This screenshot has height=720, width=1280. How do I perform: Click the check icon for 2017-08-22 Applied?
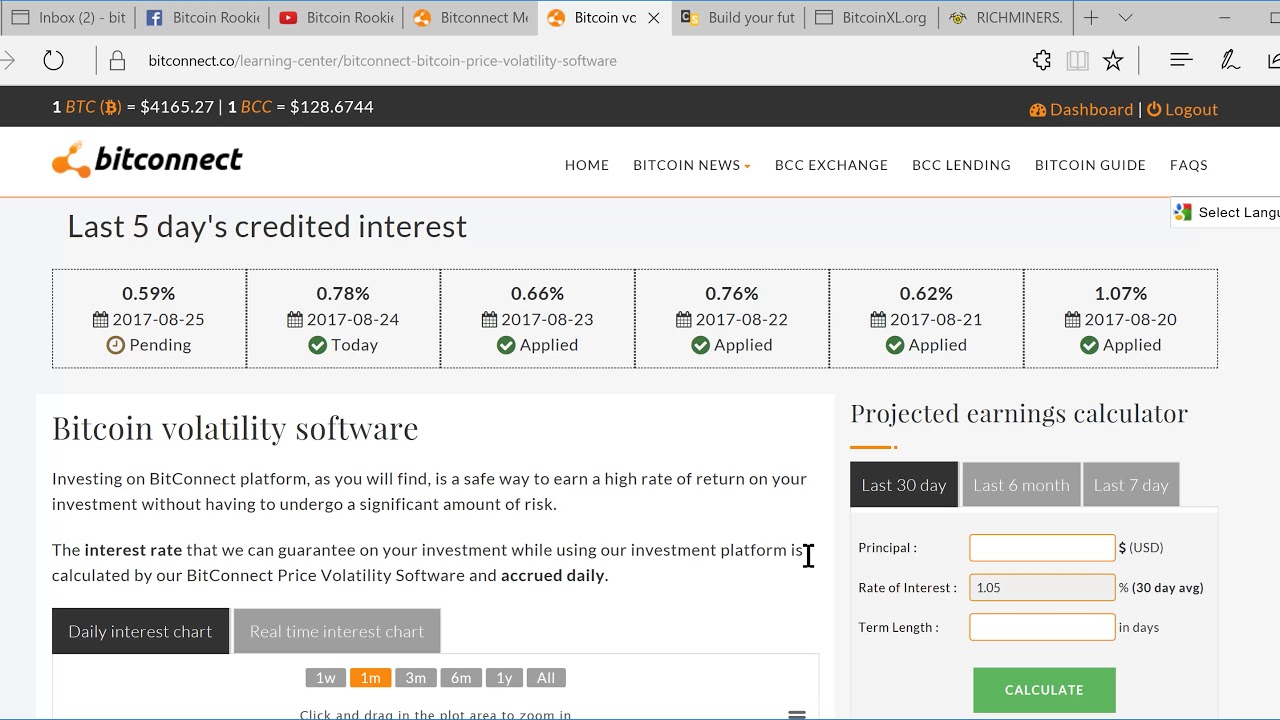pyautogui.click(x=700, y=345)
